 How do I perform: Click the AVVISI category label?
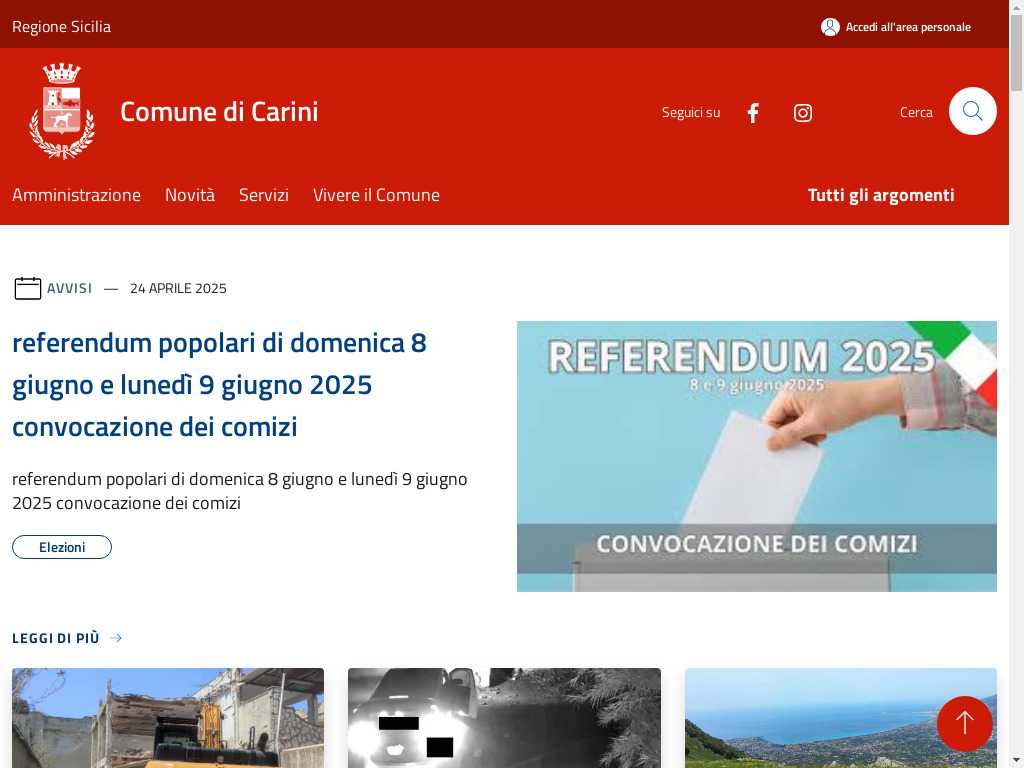[x=69, y=288]
